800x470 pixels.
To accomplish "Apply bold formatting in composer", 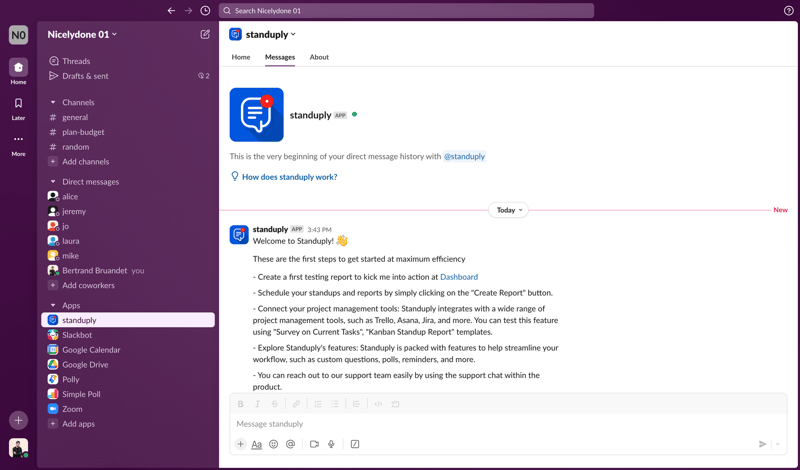I will (240, 404).
